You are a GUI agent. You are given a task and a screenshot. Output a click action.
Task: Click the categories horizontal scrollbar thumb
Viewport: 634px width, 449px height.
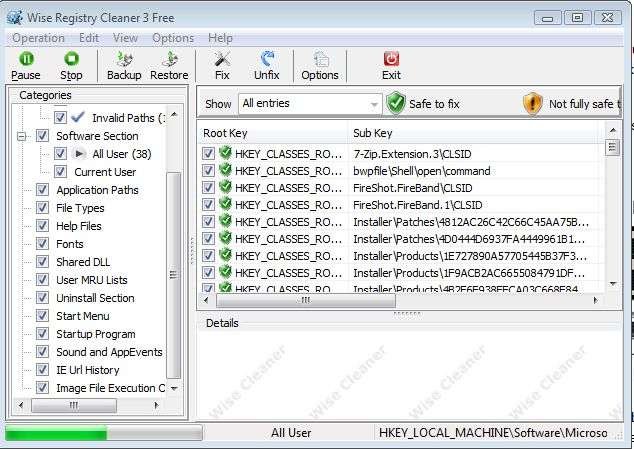point(74,405)
